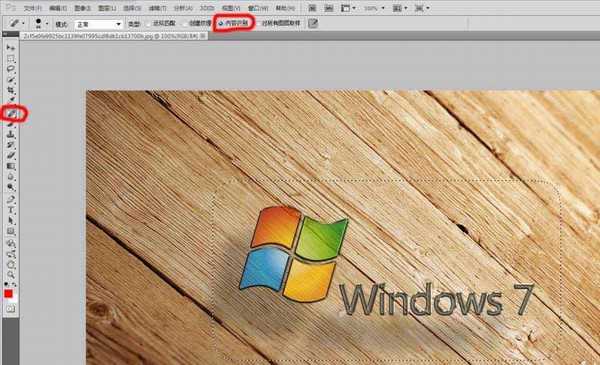
Task: Select the Clone Stamp tool
Action: 11,135
